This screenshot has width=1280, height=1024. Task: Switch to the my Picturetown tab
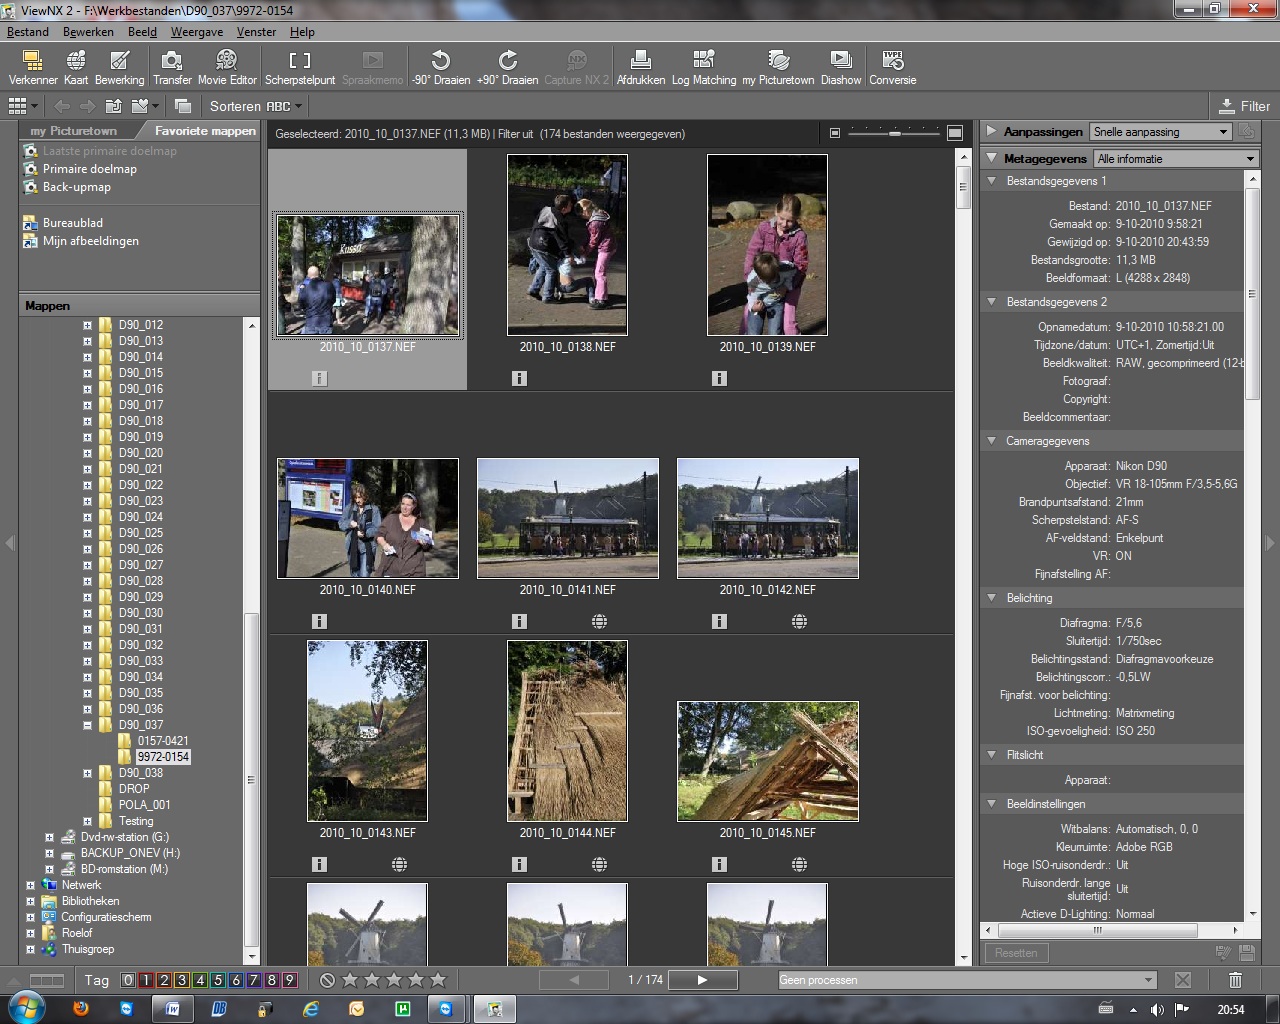tap(73, 131)
